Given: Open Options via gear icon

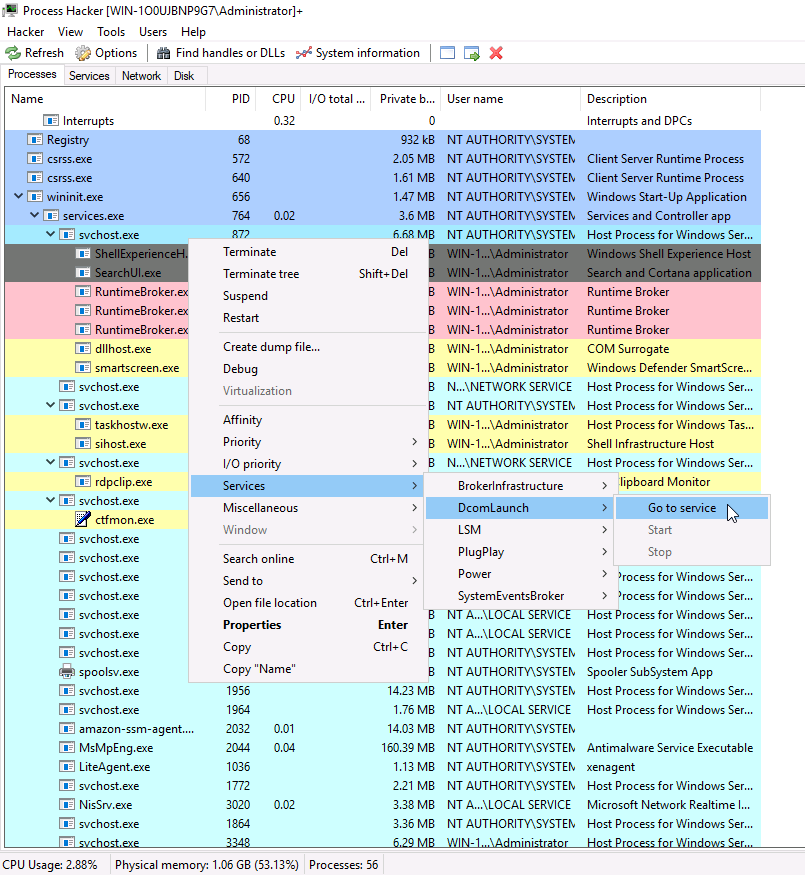Looking at the screenshot, I should pyautogui.click(x=83, y=53).
